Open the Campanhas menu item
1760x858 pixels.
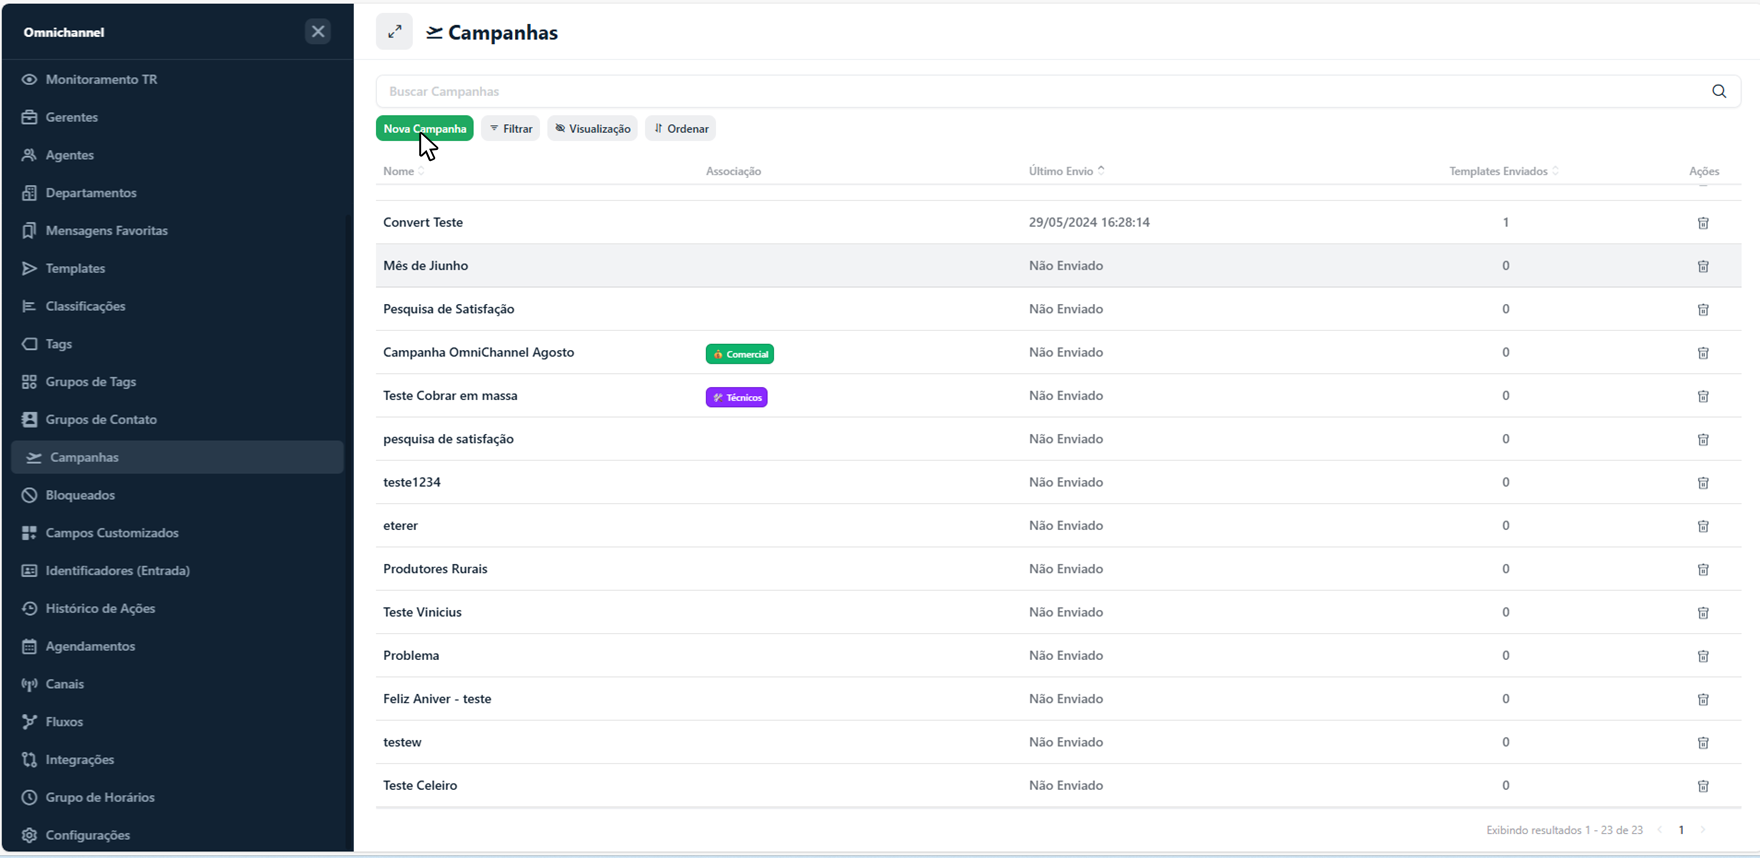177,457
